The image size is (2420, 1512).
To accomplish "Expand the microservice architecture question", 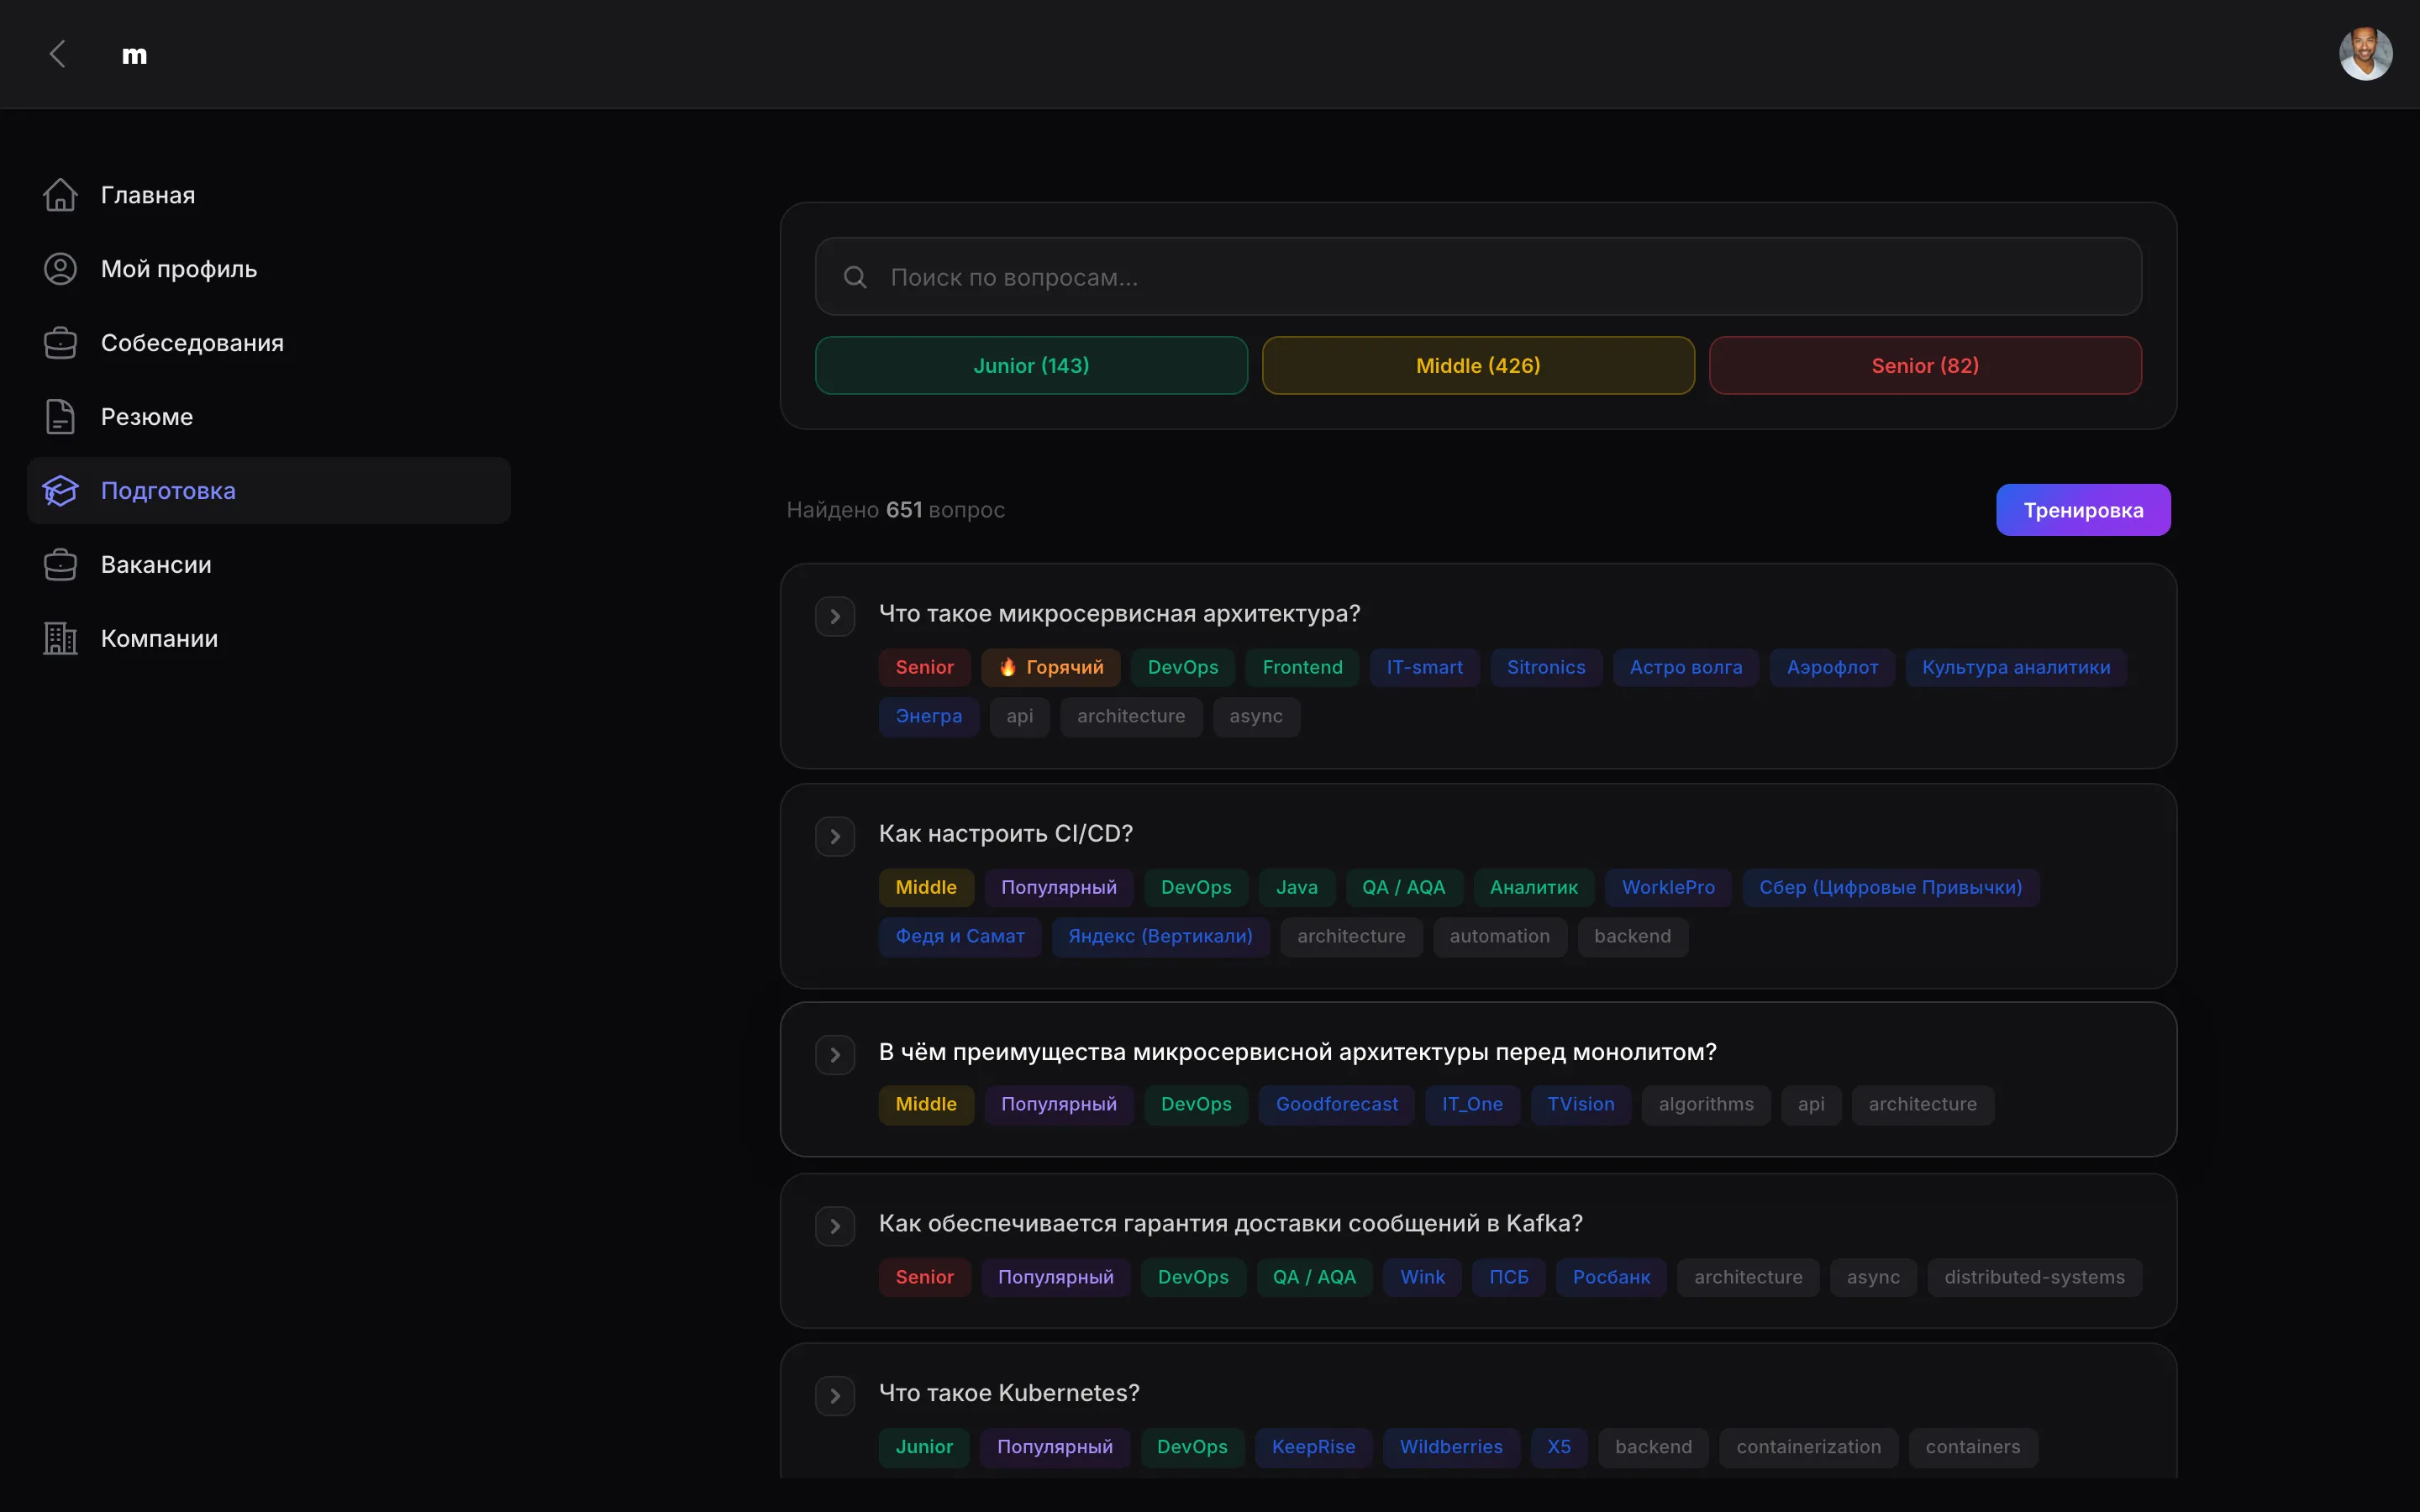I will pos(834,617).
